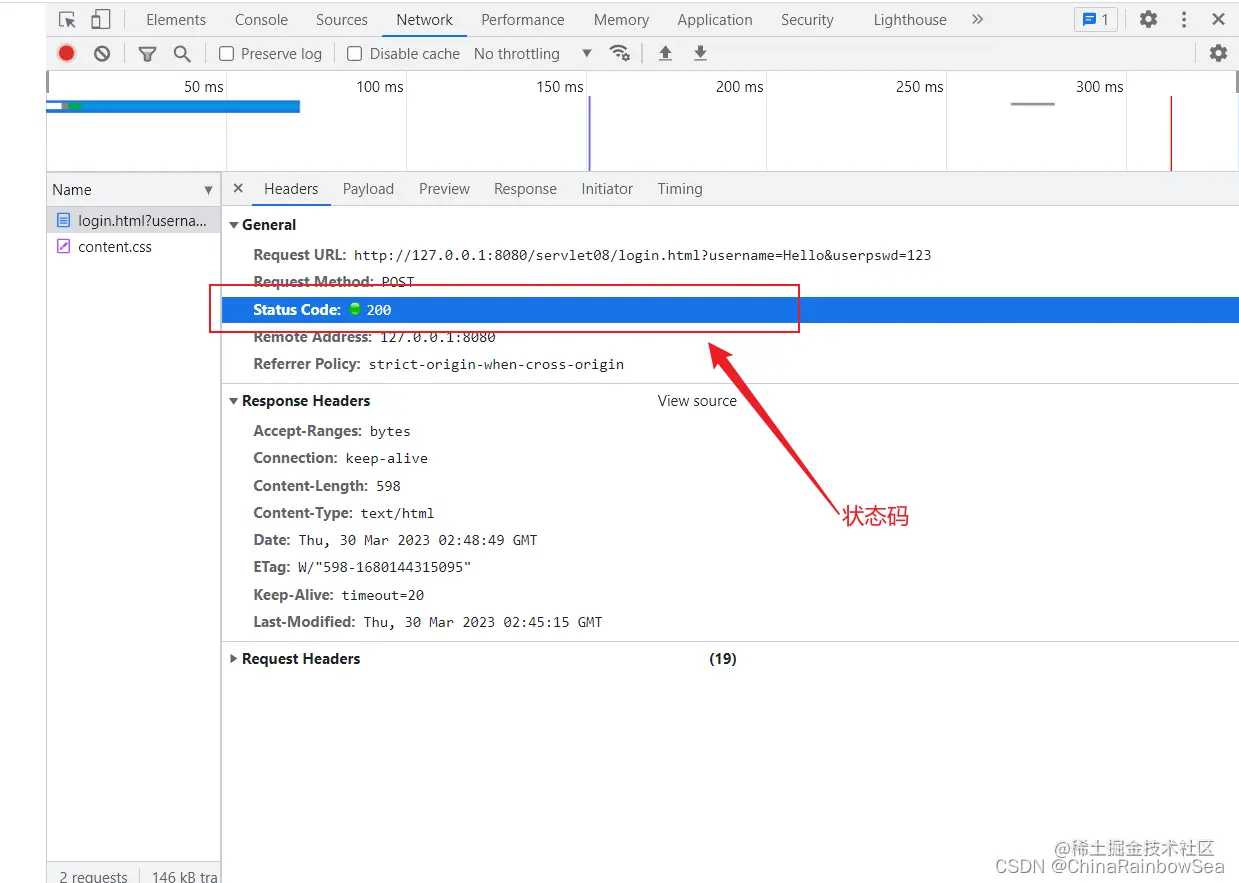Close the request details pane
The height and width of the screenshot is (883, 1239).
(238, 188)
